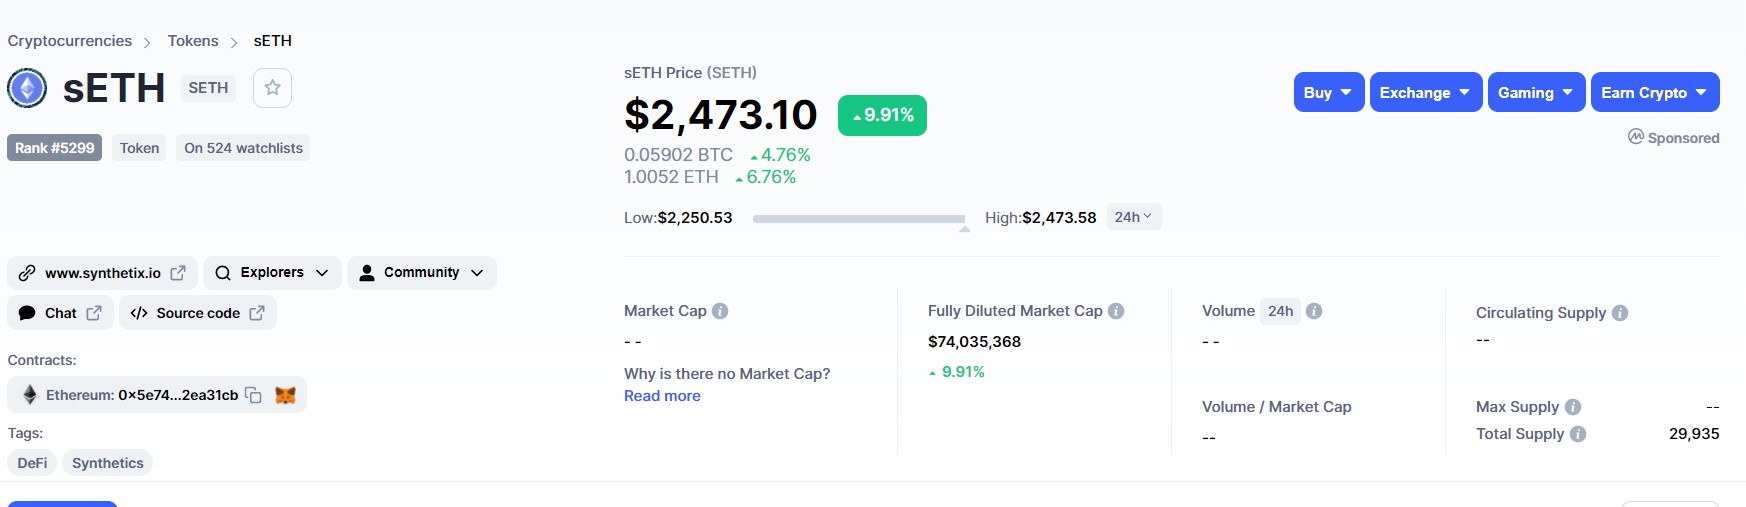The image size is (1746, 507).
Task: Add sETH to watchlist with star icon
Action: 272,88
